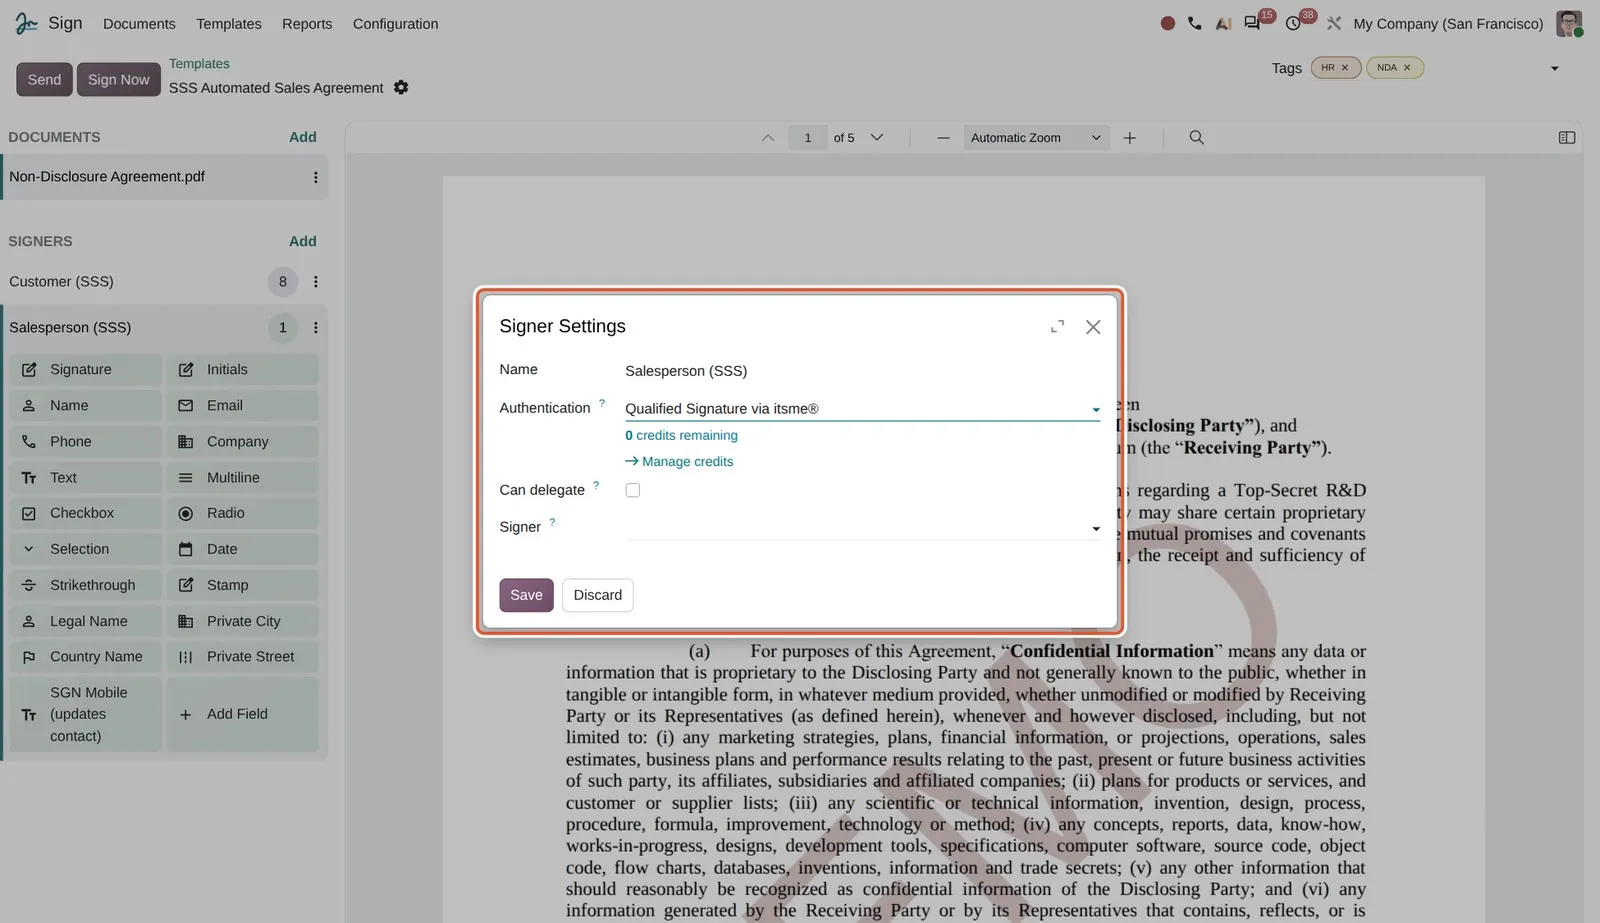The height and width of the screenshot is (923, 1600).
Task: Select the Stamp field type
Action: tap(242, 585)
